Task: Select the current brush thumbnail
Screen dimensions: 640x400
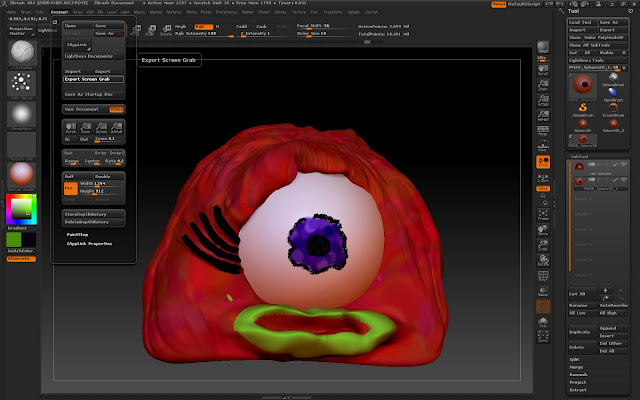Action: pyautogui.click(x=22, y=53)
